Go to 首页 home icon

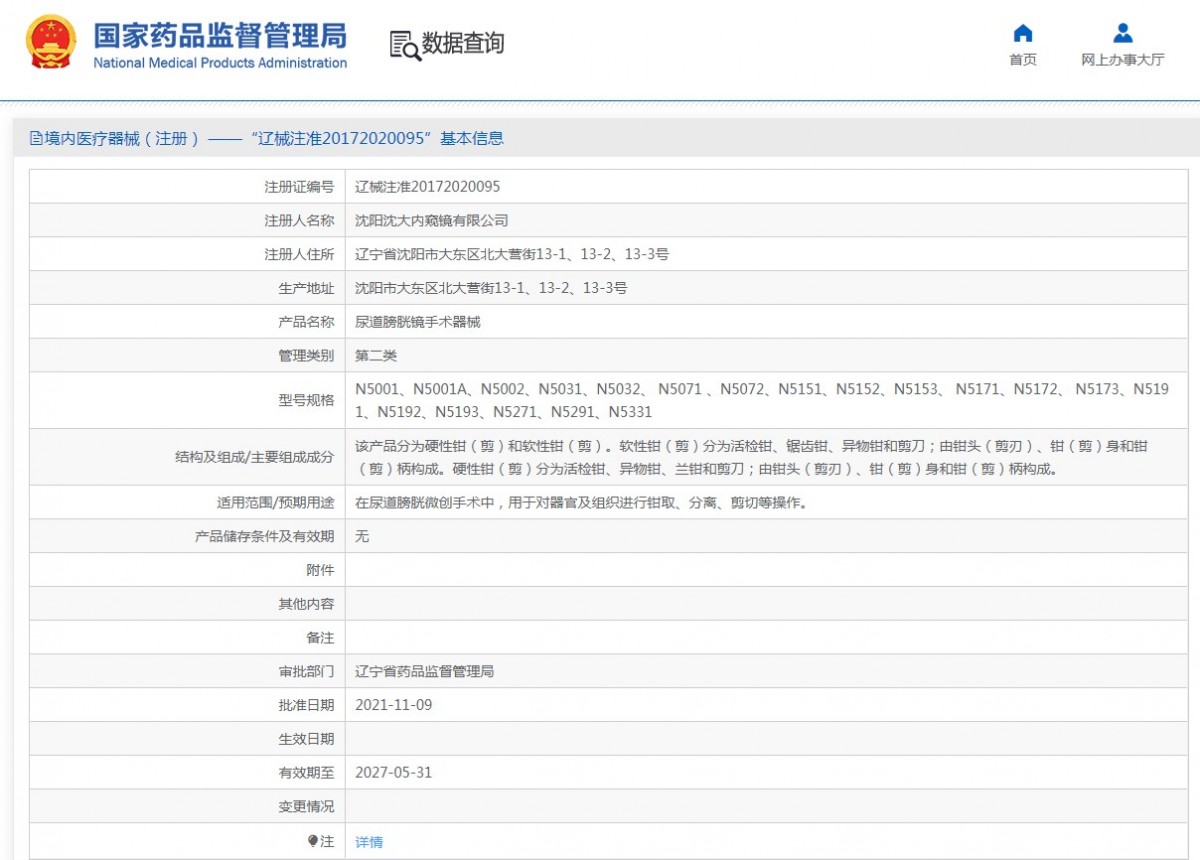1023,33
